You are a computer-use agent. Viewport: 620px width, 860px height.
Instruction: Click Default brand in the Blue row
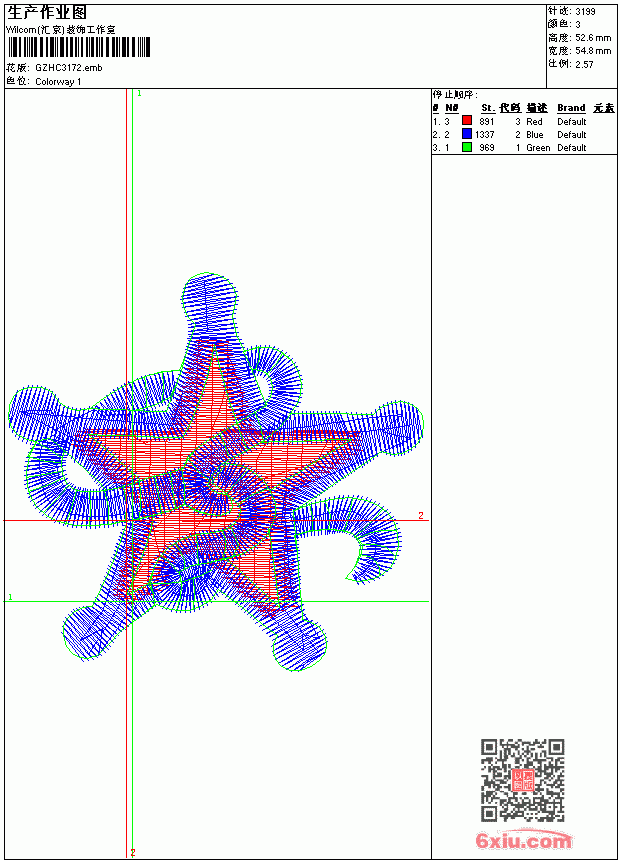[x=572, y=134]
